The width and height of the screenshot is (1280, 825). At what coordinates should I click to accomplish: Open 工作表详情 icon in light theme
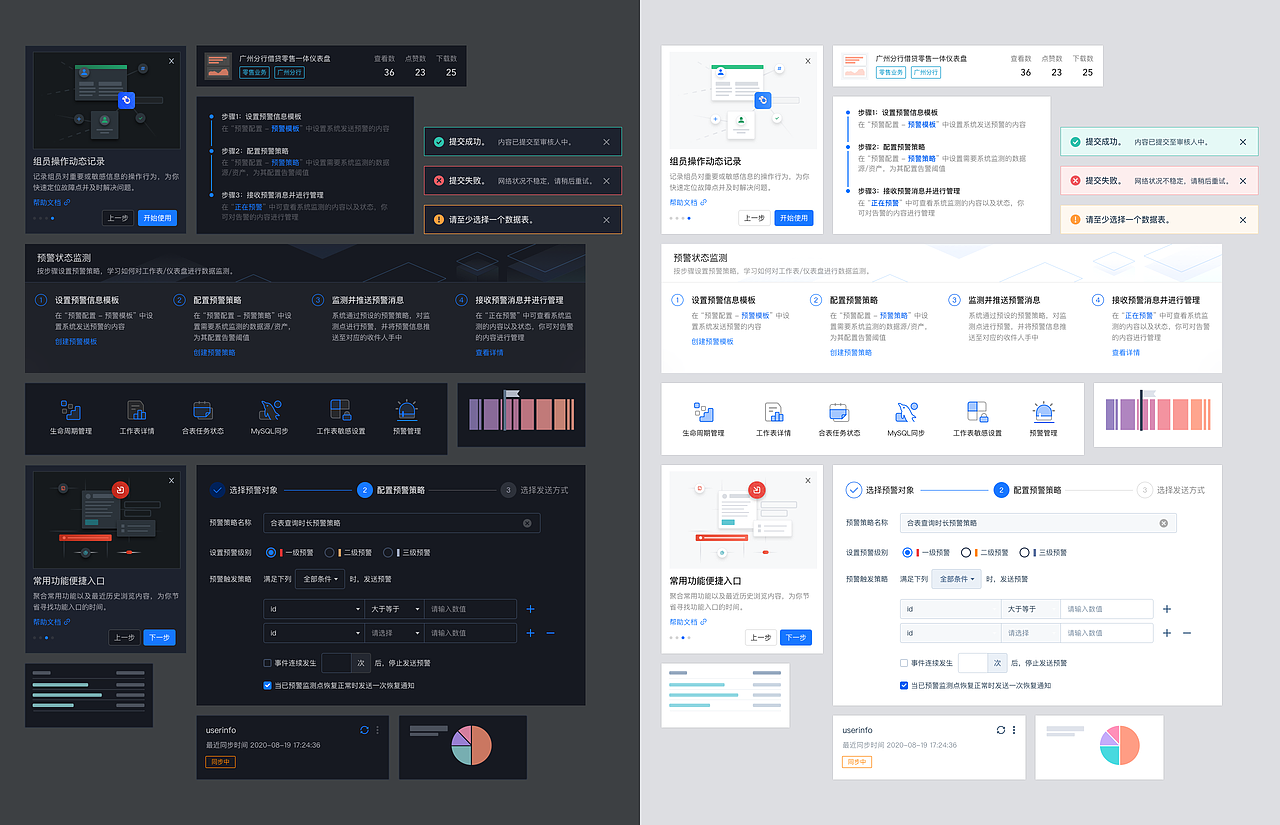click(773, 412)
